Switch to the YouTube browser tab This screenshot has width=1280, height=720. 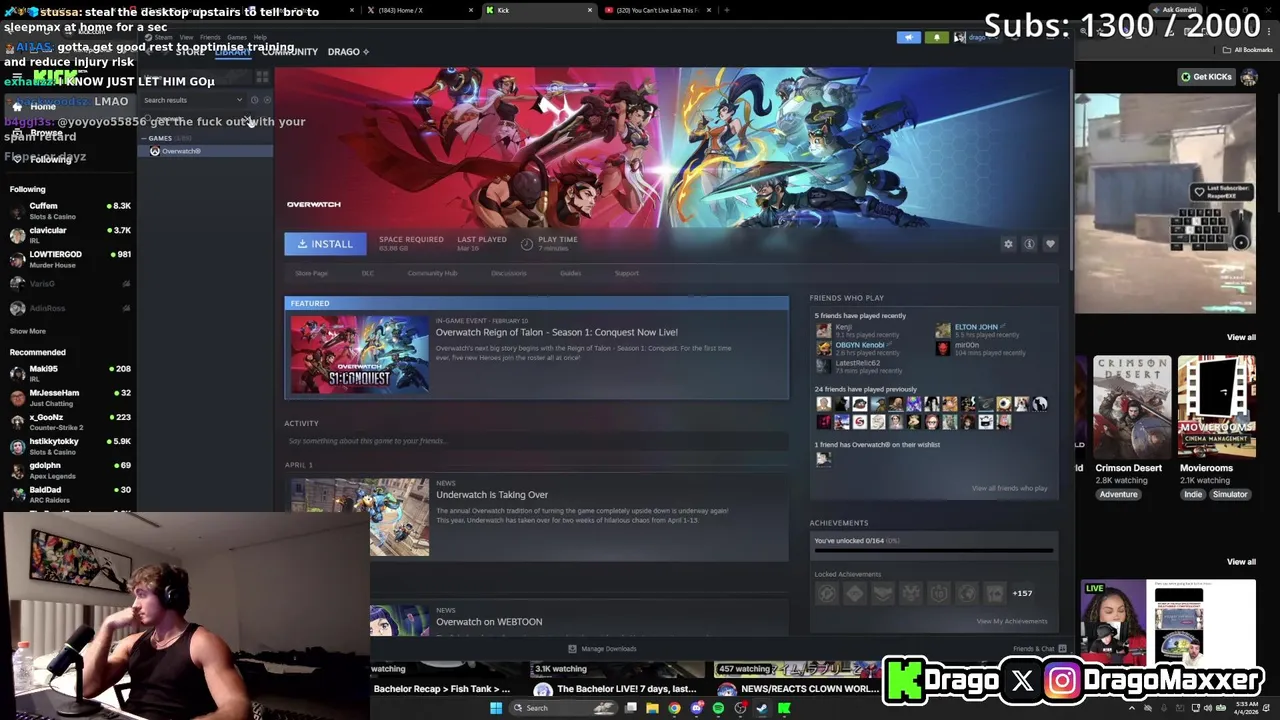[x=655, y=10]
